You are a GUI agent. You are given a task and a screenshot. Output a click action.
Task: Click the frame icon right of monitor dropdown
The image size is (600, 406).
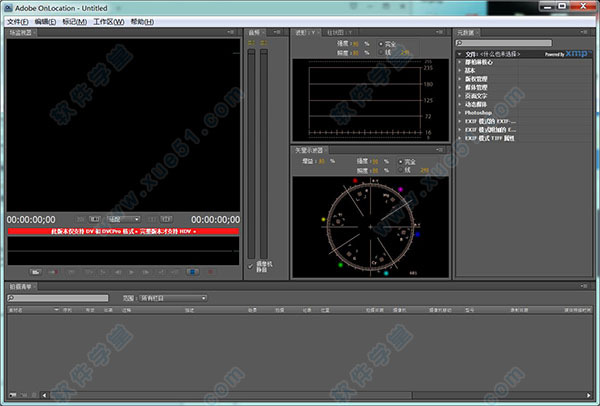click(x=166, y=219)
